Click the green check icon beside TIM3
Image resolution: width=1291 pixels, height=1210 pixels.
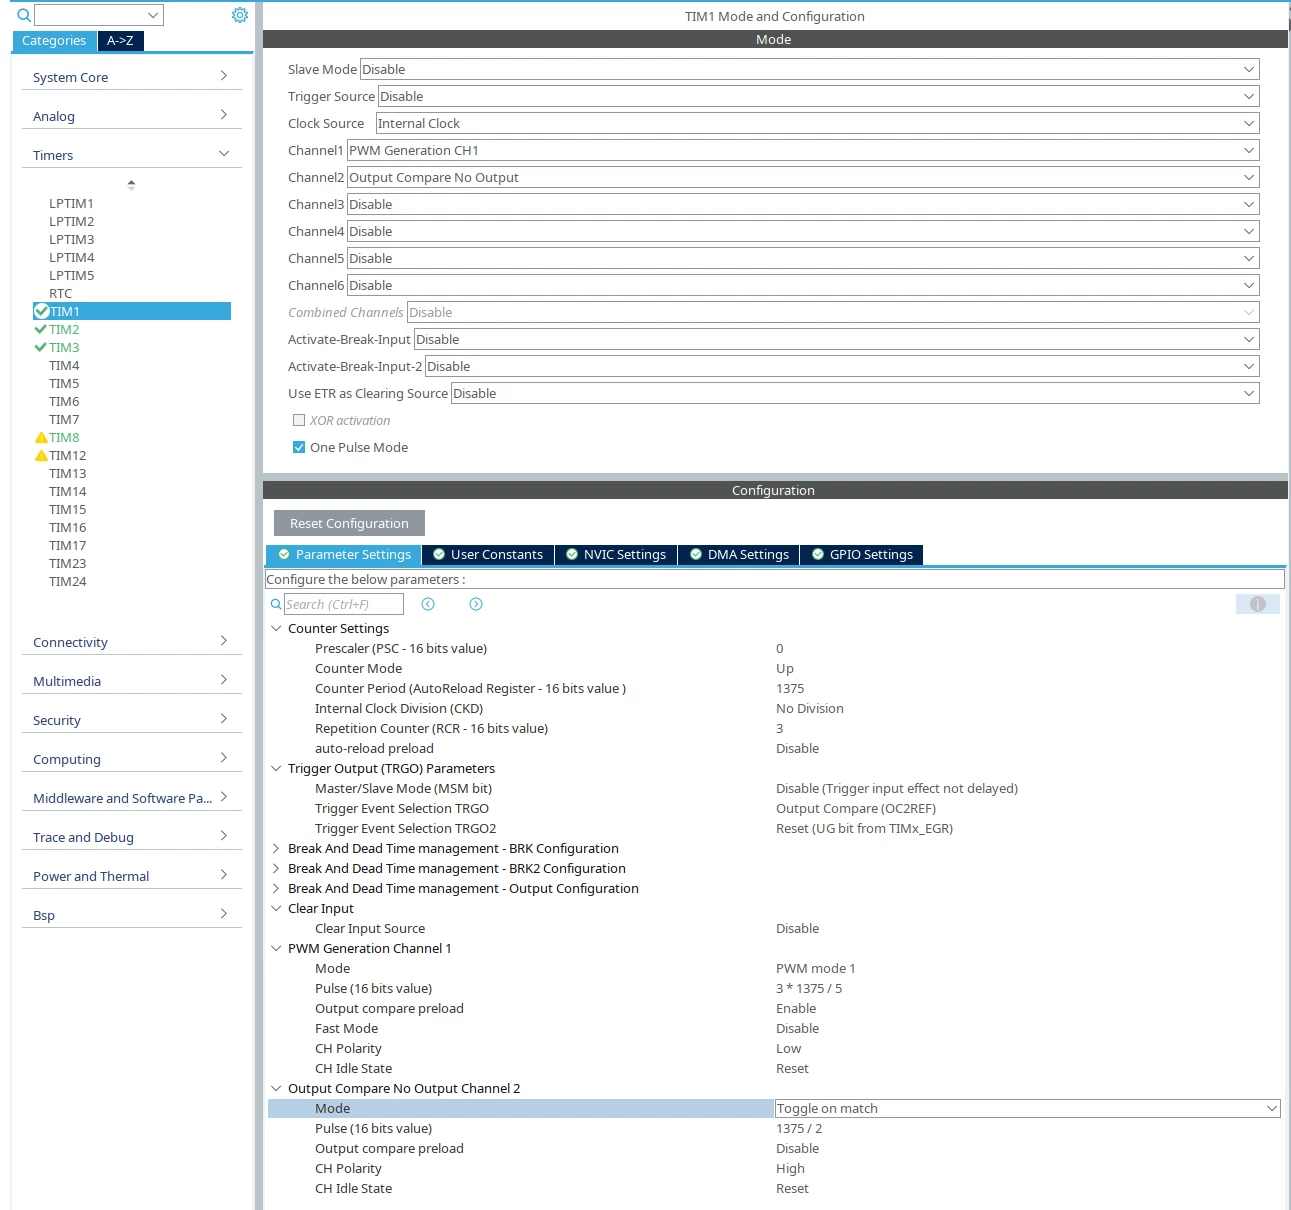pyautogui.click(x=41, y=347)
